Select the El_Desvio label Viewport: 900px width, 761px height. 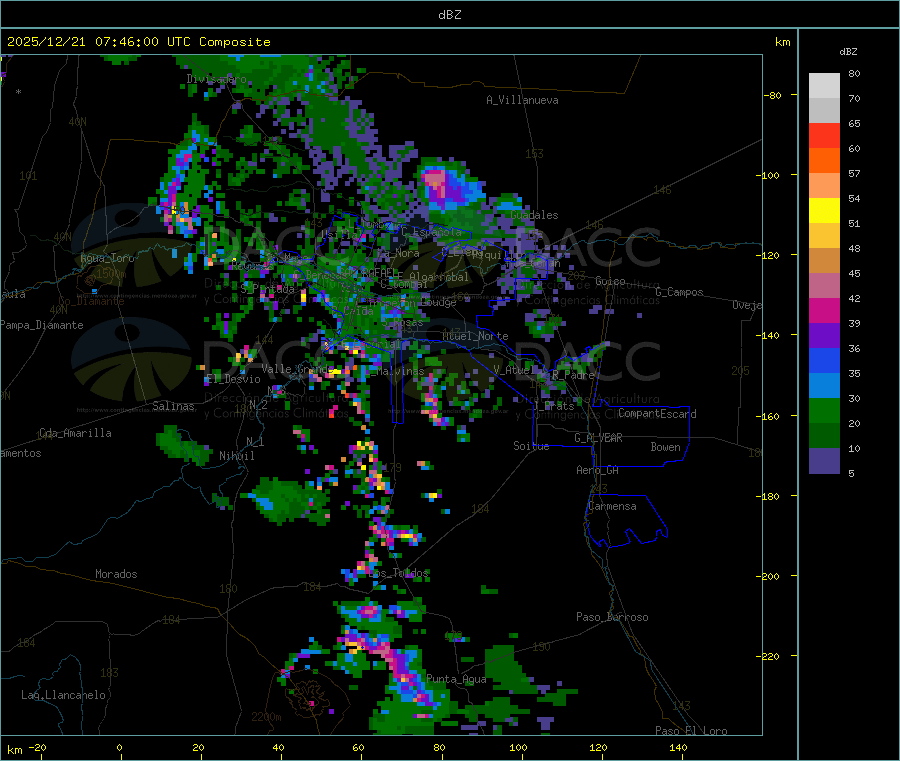[x=233, y=379]
